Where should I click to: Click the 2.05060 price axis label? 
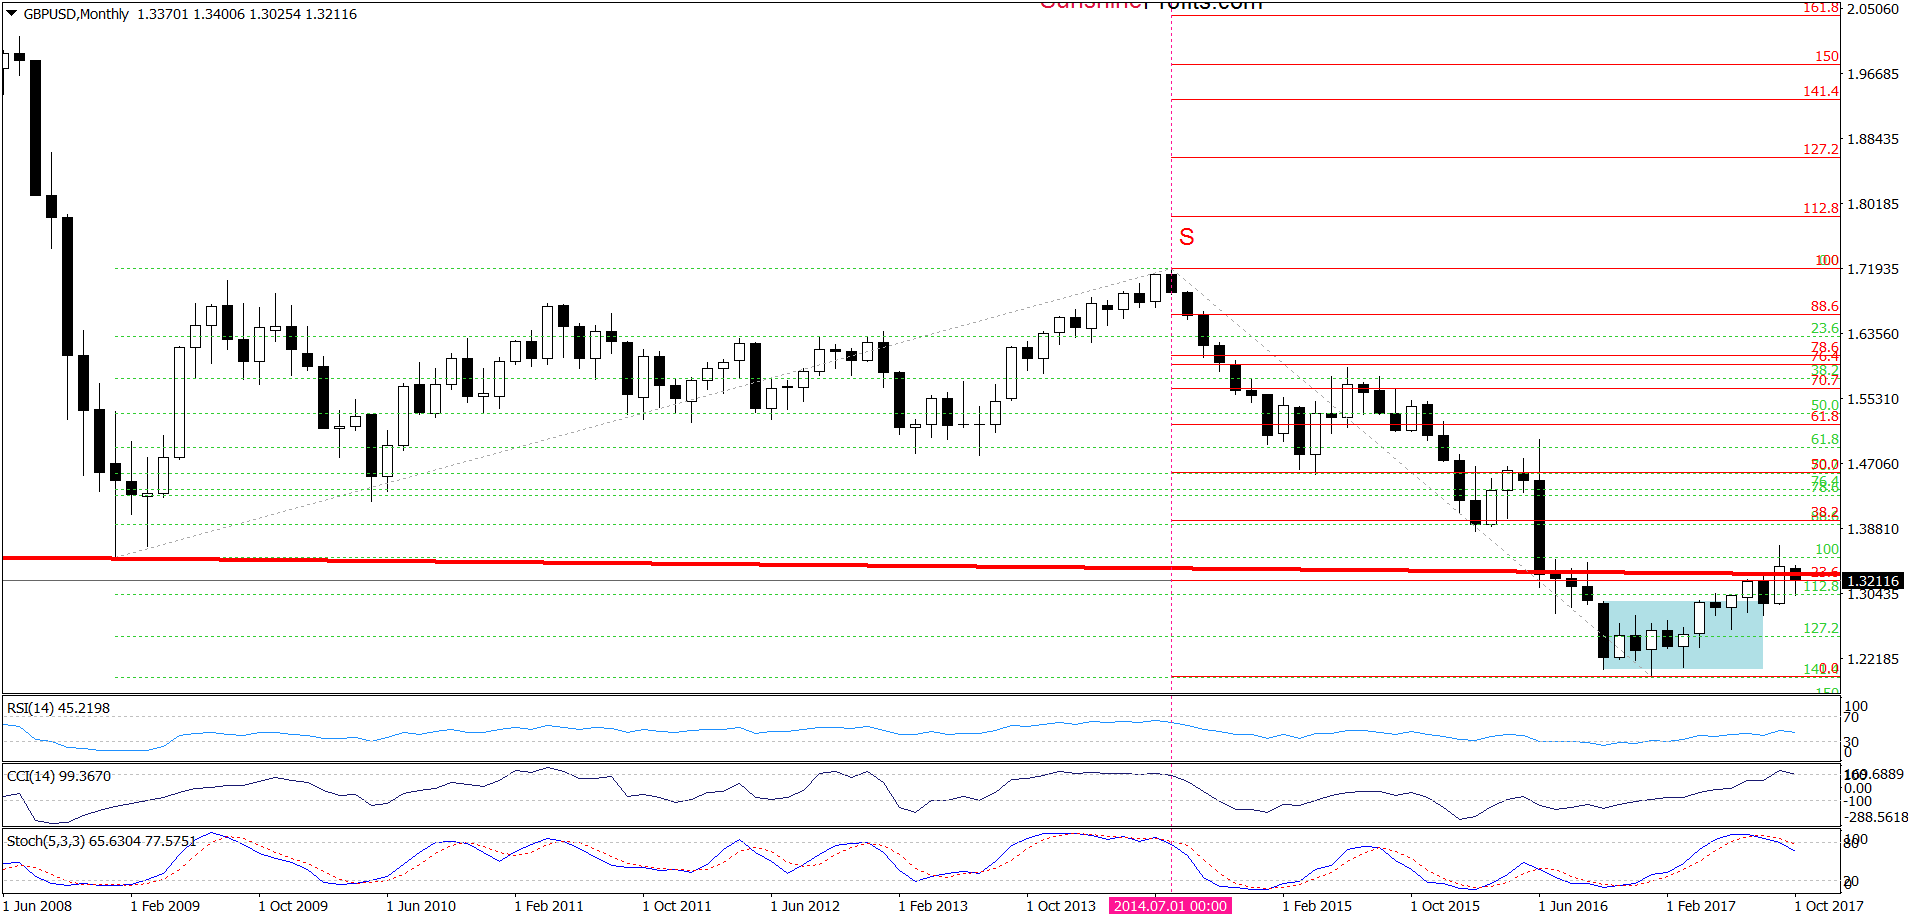(x=1872, y=9)
